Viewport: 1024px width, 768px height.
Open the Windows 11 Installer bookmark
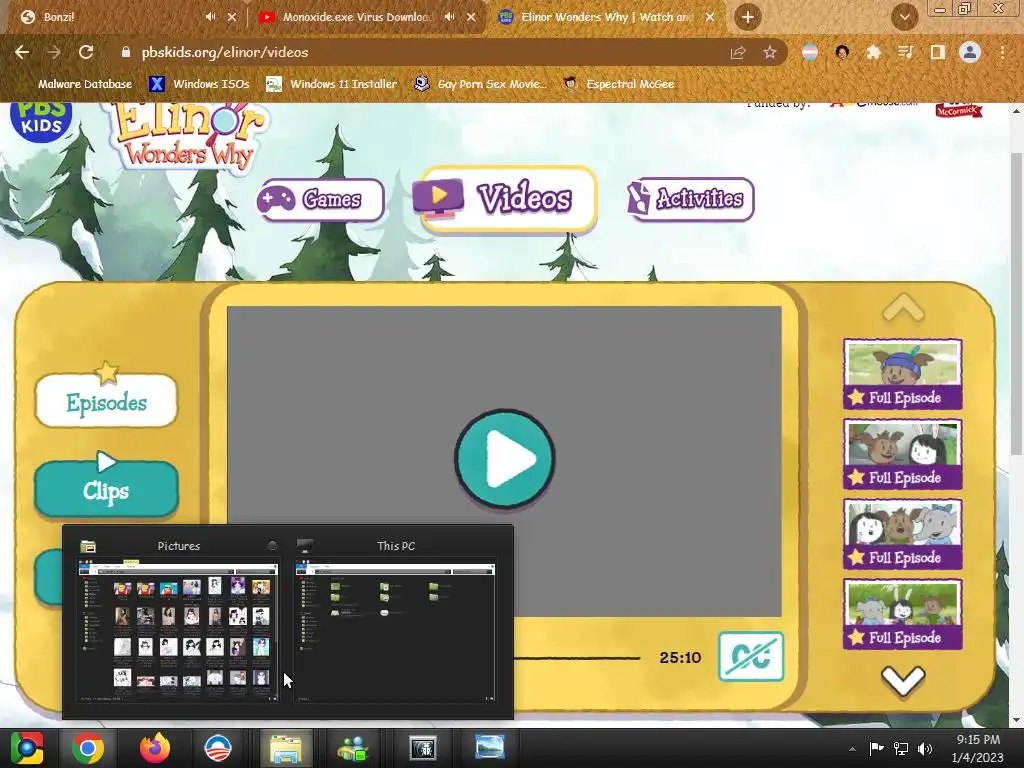click(332, 84)
